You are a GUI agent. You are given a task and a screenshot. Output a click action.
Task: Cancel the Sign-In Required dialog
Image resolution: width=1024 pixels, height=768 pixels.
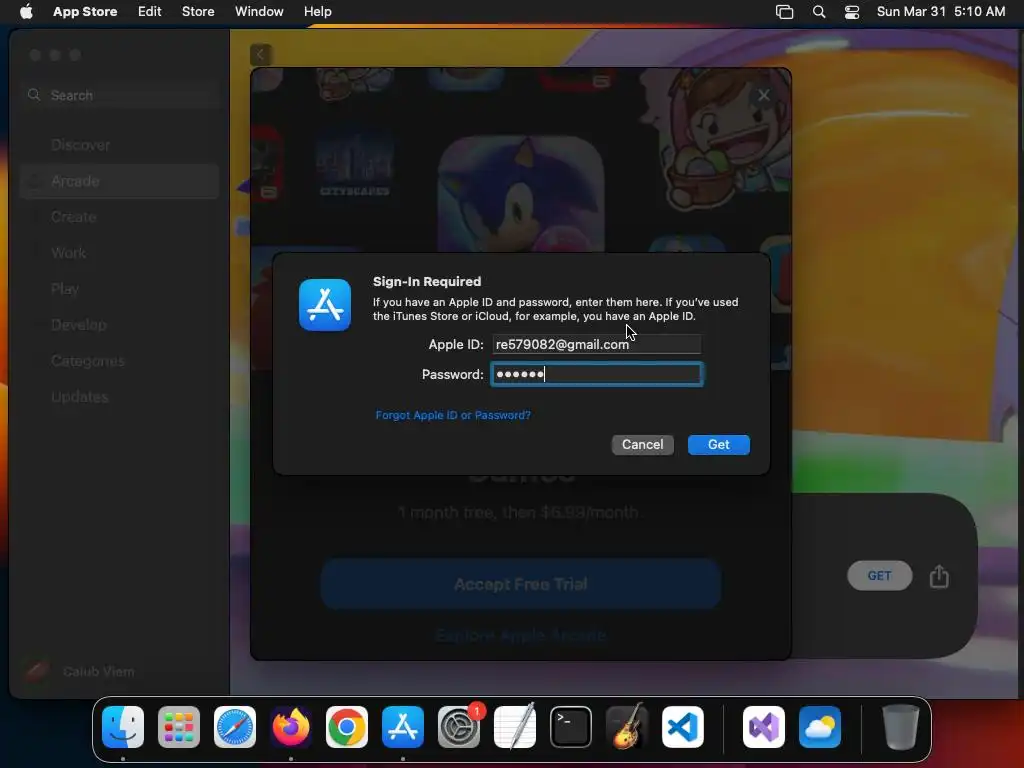tap(643, 445)
